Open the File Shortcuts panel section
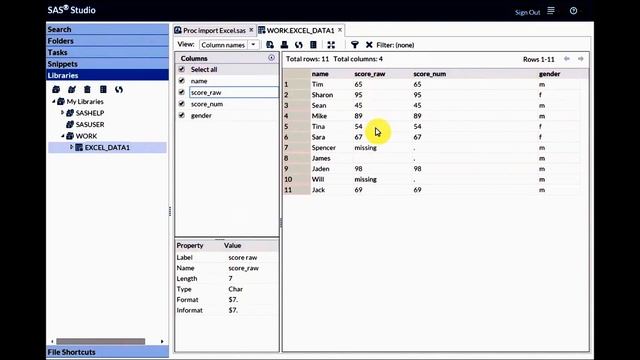This screenshot has width=640, height=360. pyautogui.click(x=107, y=352)
